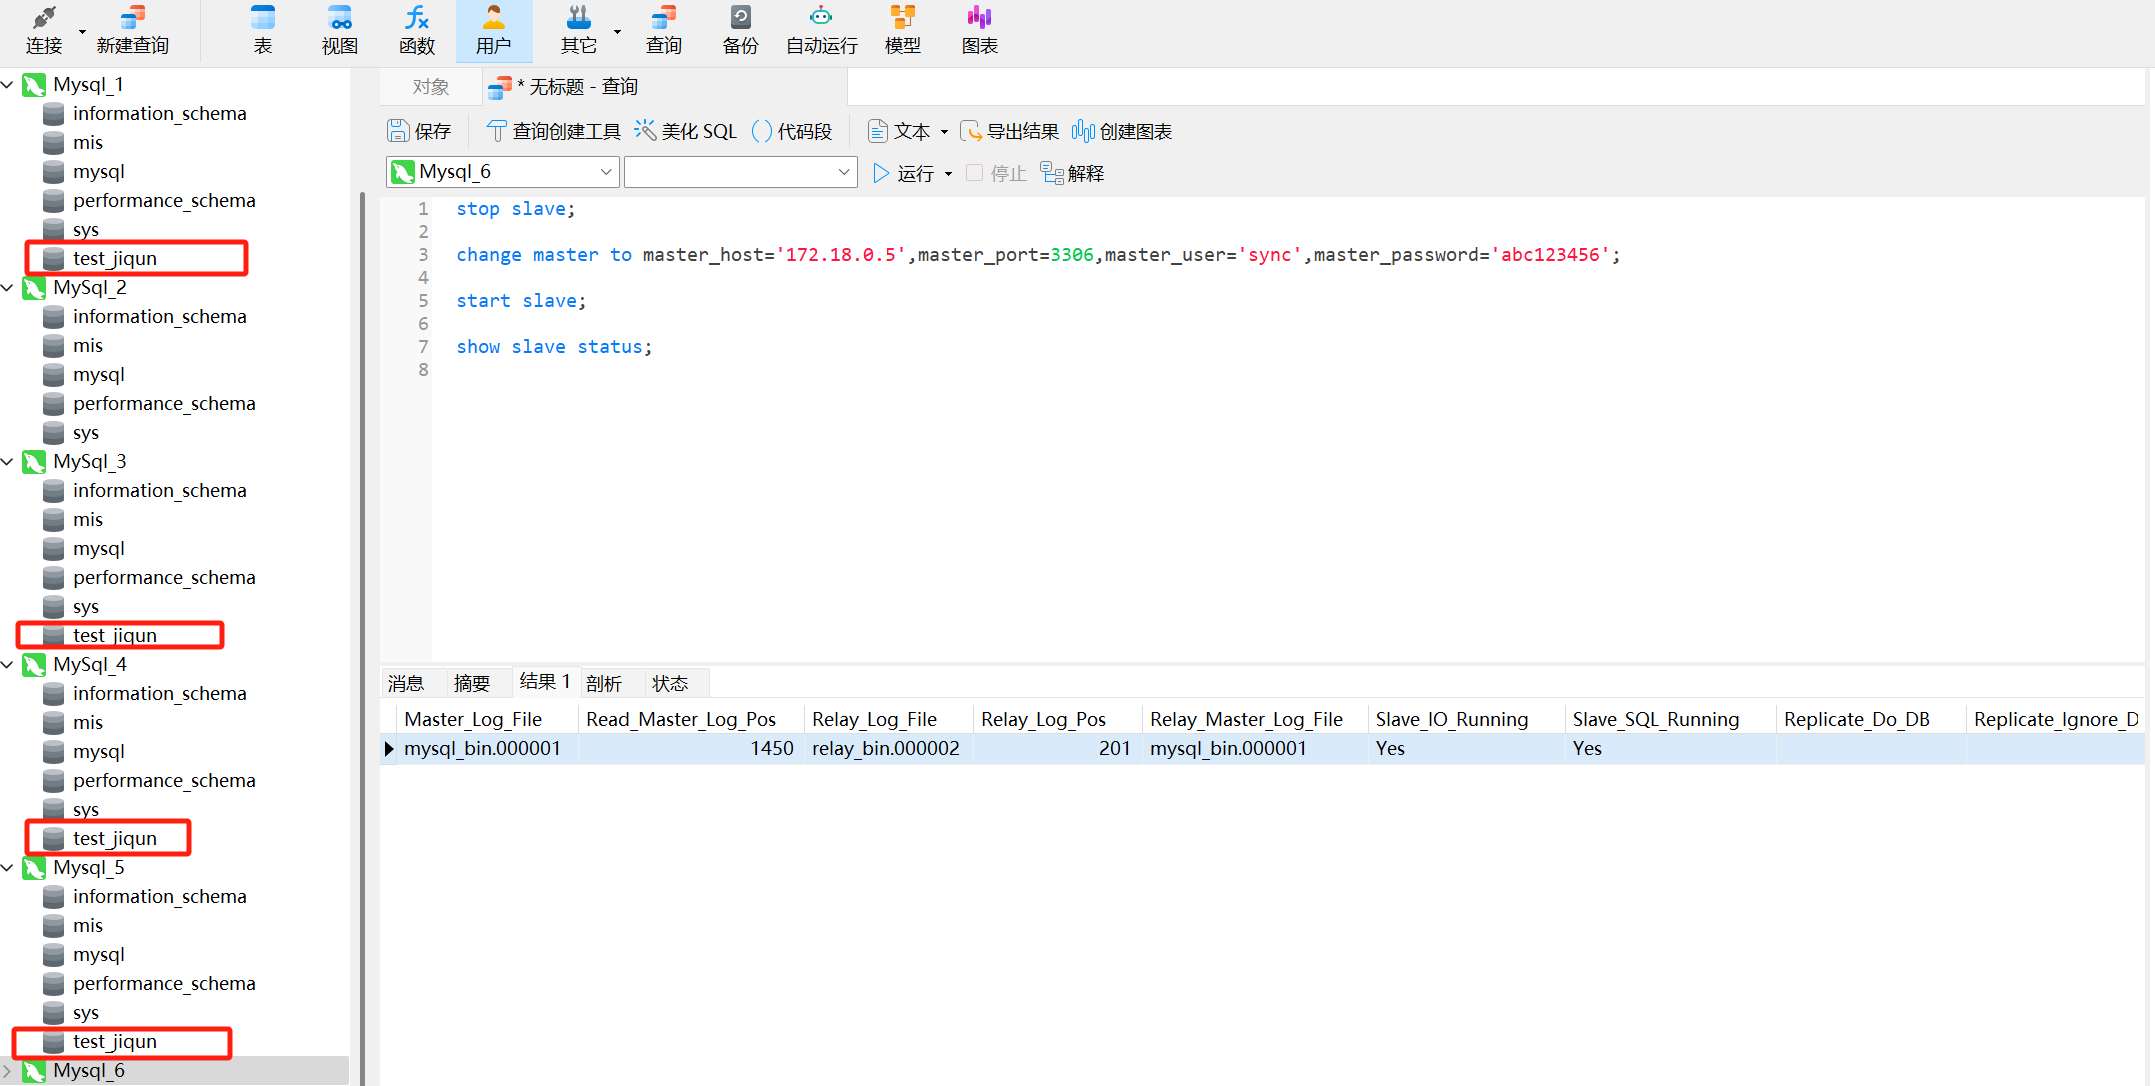
Task: Click 解释 explain button
Action: pos(1073,173)
